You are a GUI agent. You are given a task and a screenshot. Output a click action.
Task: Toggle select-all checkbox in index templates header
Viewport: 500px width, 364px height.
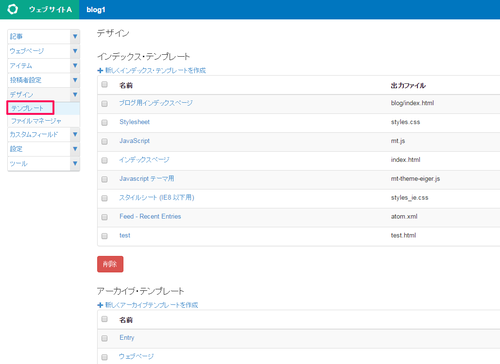pos(105,85)
